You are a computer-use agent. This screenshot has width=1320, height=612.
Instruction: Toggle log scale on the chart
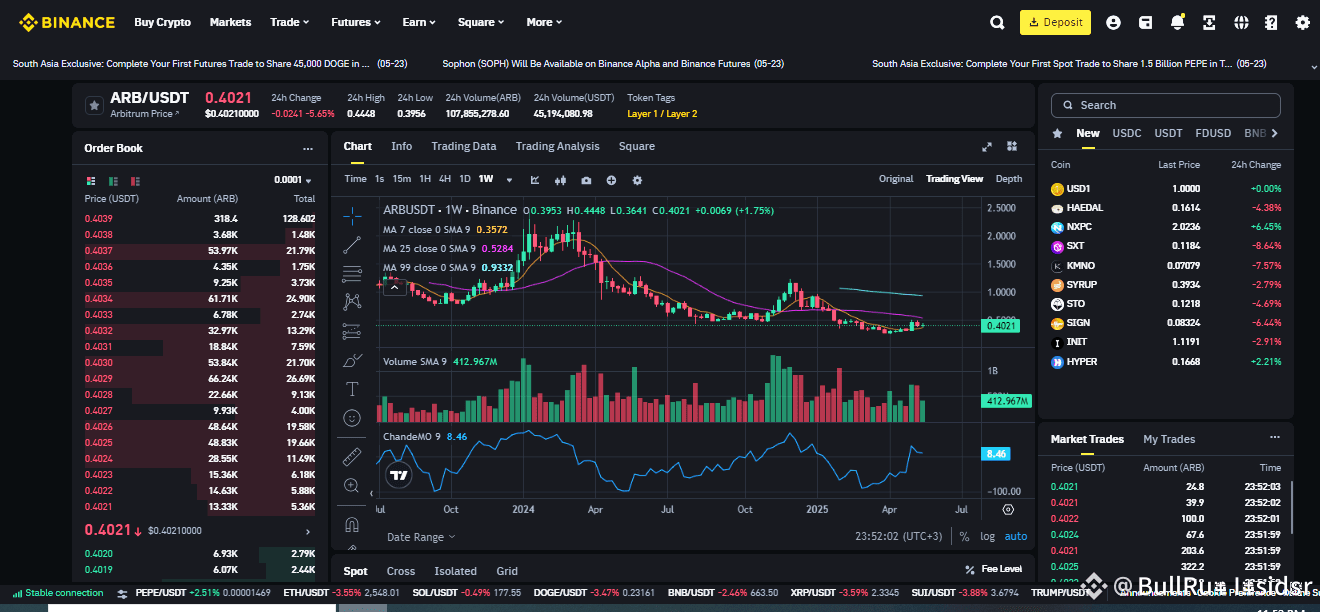[x=987, y=537]
